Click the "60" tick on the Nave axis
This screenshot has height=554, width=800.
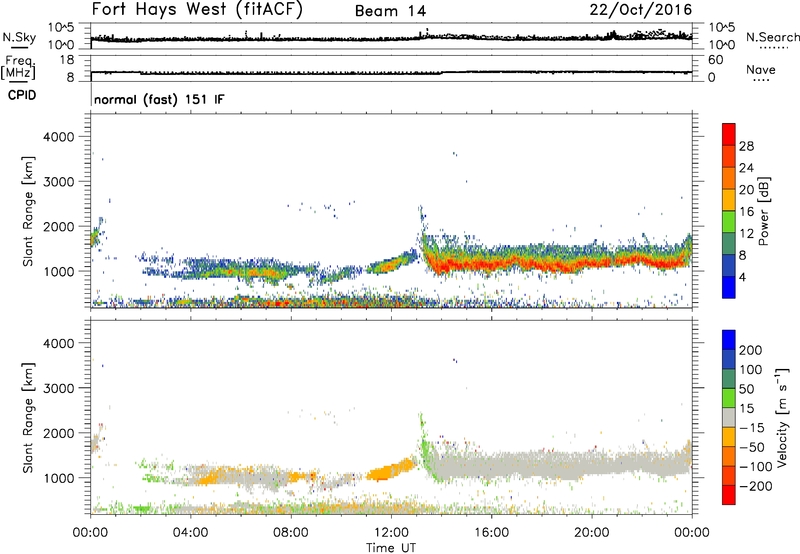(x=715, y=60)
